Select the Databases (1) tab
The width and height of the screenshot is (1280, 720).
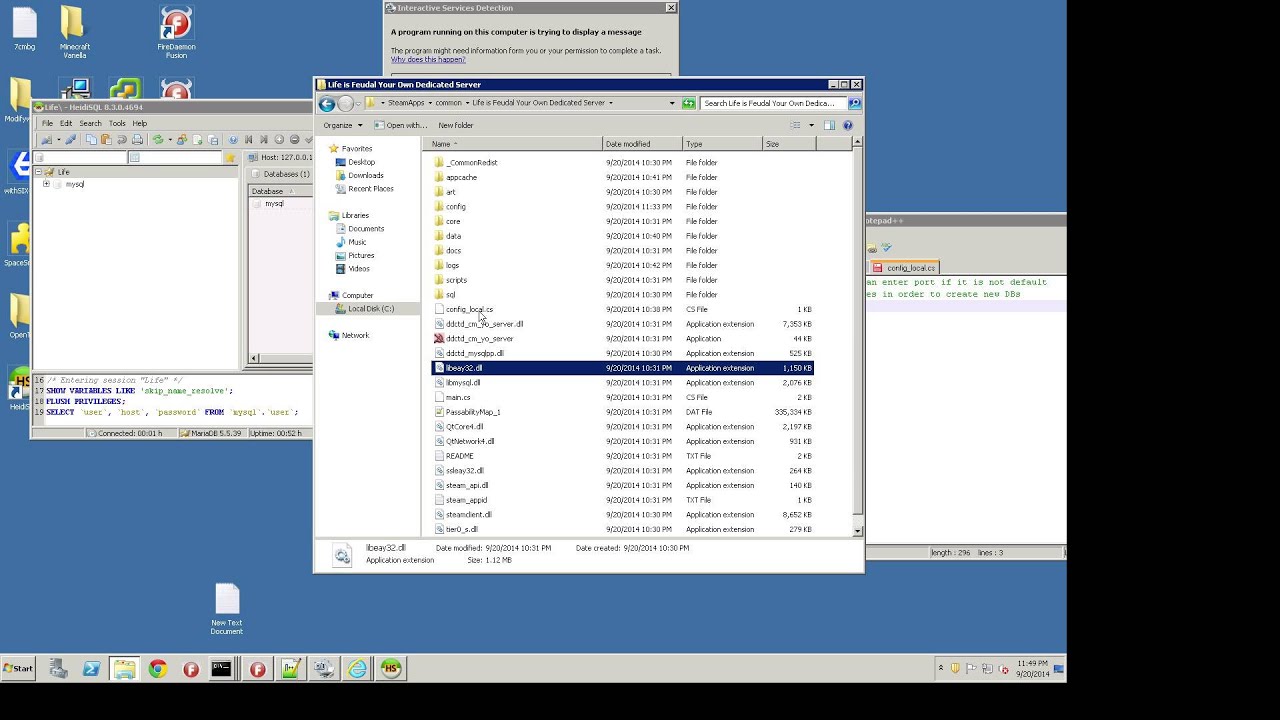click(281, 174)
